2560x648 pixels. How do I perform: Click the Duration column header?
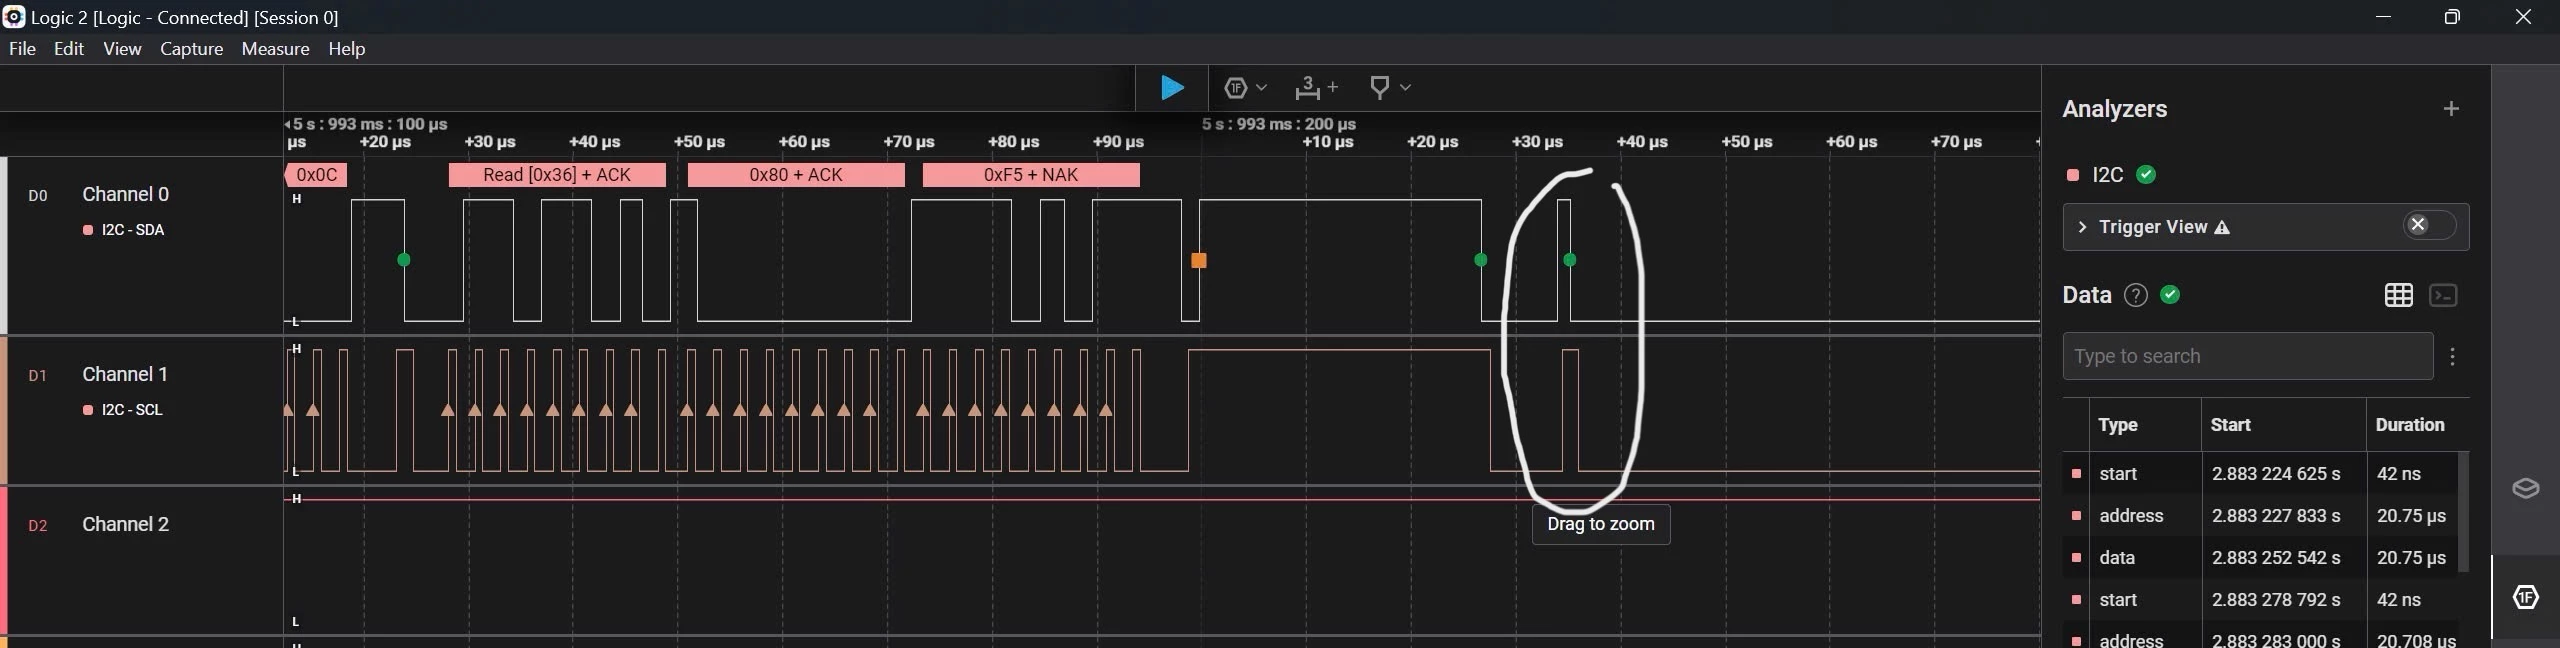(x=2410, y=425)
